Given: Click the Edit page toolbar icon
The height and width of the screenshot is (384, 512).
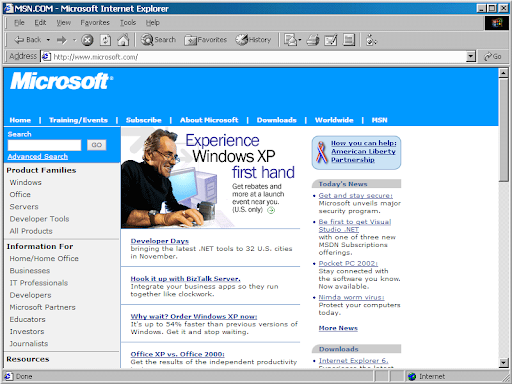Looking at the screenshot, I should point(331,40).
